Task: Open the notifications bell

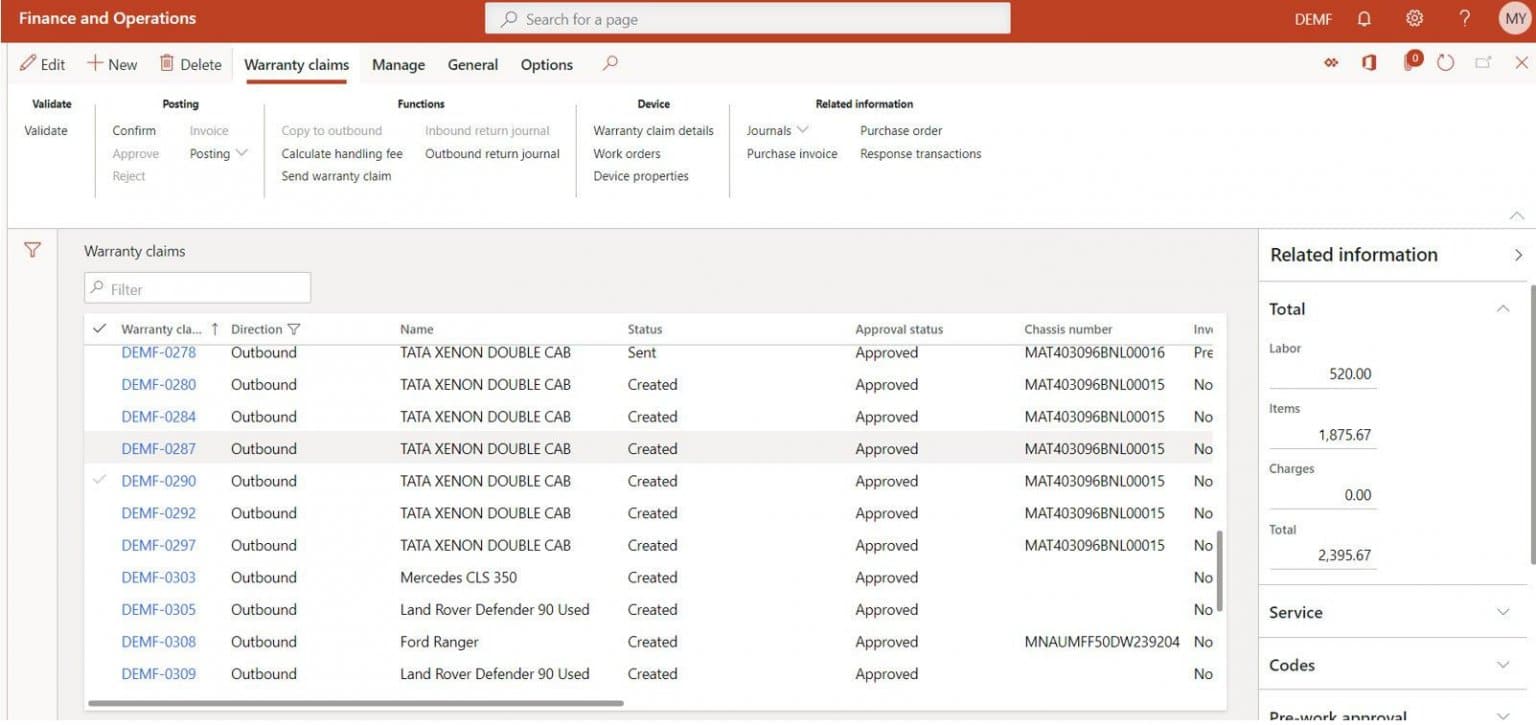Action: [1362, 18]
